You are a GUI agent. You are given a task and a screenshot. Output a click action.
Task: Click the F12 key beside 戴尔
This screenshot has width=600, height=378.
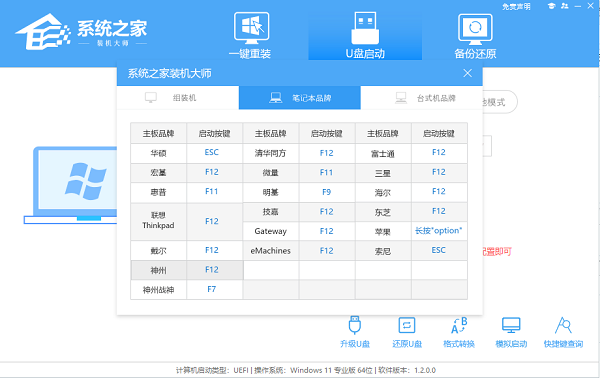tap(215, 251)
